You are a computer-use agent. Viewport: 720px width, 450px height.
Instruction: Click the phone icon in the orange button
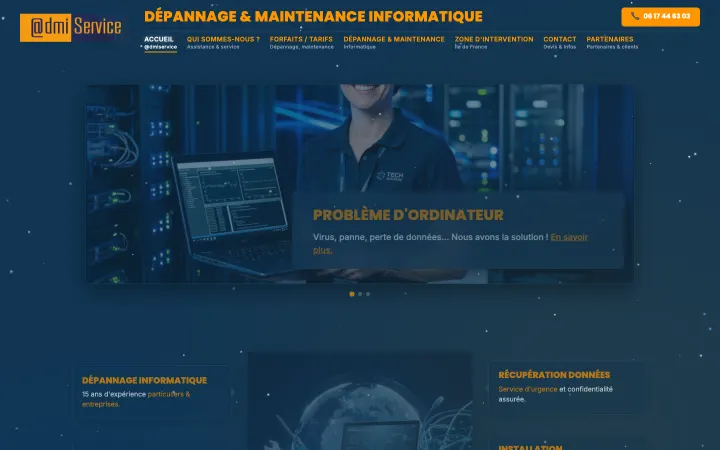tap(635, 16)
